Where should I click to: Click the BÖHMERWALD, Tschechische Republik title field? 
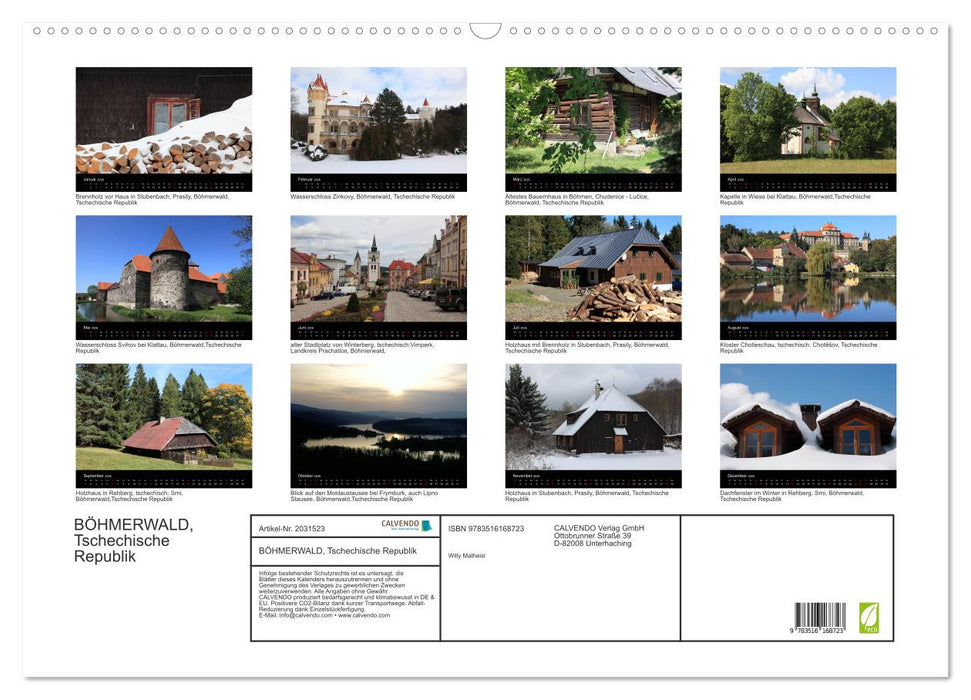tap(339, 551)
